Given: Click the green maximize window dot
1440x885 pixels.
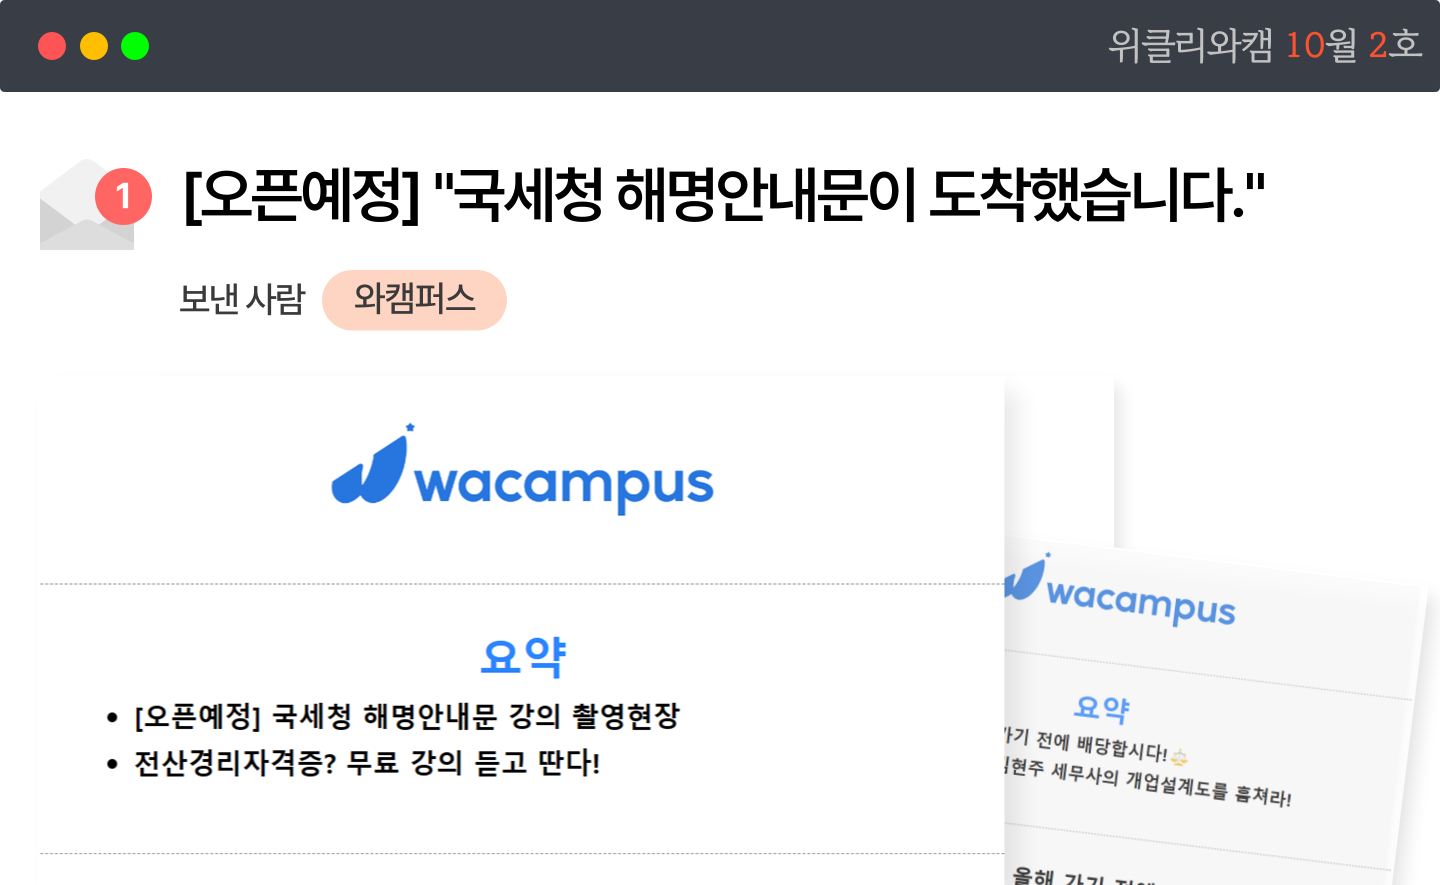Looking at the screenshot, I should [x=135, y=46].
